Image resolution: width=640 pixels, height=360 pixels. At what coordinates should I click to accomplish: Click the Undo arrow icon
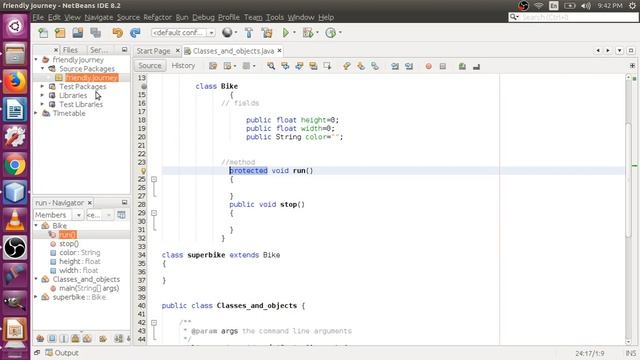[x=118, y=33]
